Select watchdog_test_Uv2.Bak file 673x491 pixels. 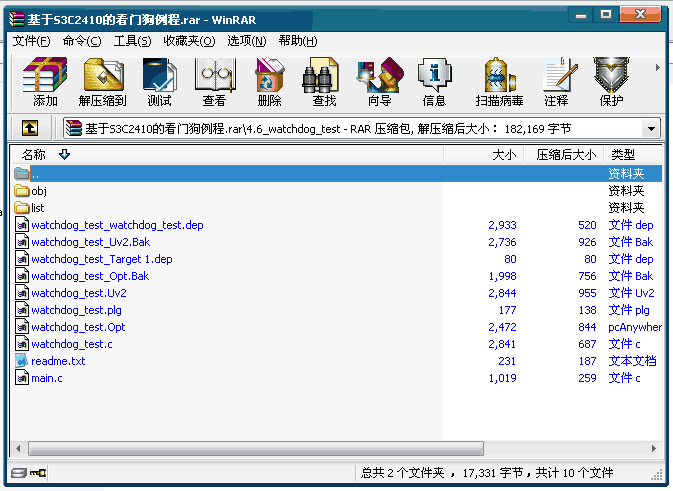(91, 242)
